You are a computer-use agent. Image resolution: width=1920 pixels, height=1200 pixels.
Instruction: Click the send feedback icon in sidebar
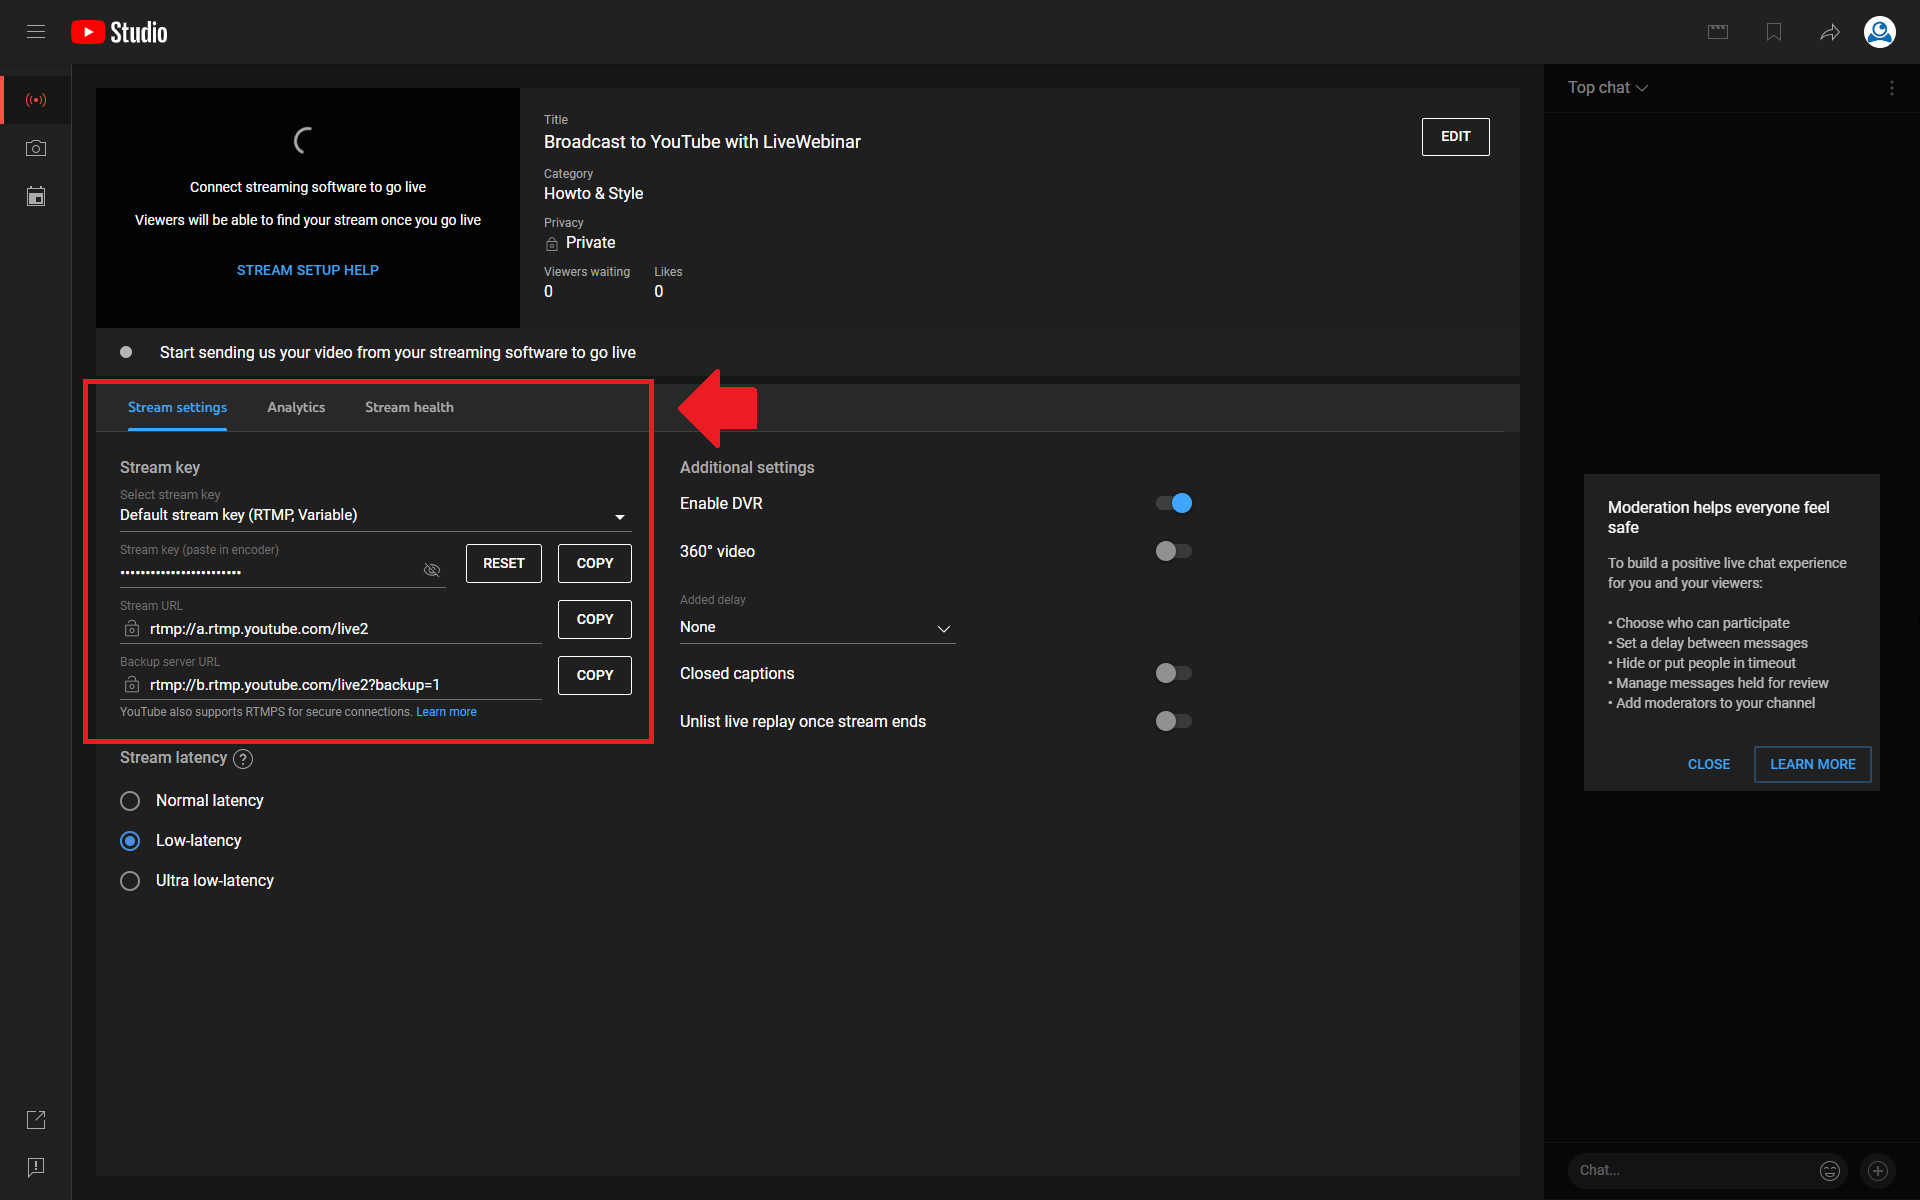(x=36, y=1167)
